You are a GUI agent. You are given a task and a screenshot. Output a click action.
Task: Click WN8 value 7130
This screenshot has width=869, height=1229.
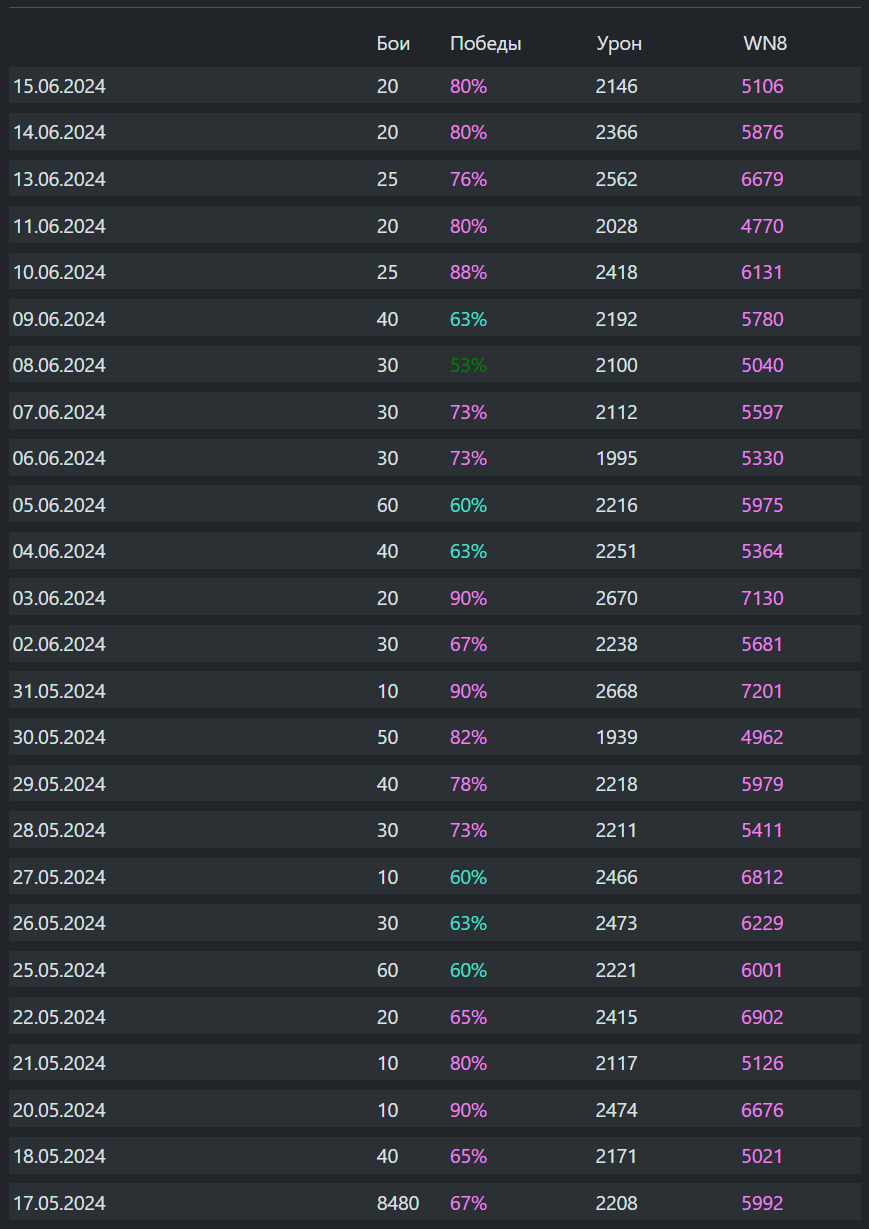tap(762, 598)
